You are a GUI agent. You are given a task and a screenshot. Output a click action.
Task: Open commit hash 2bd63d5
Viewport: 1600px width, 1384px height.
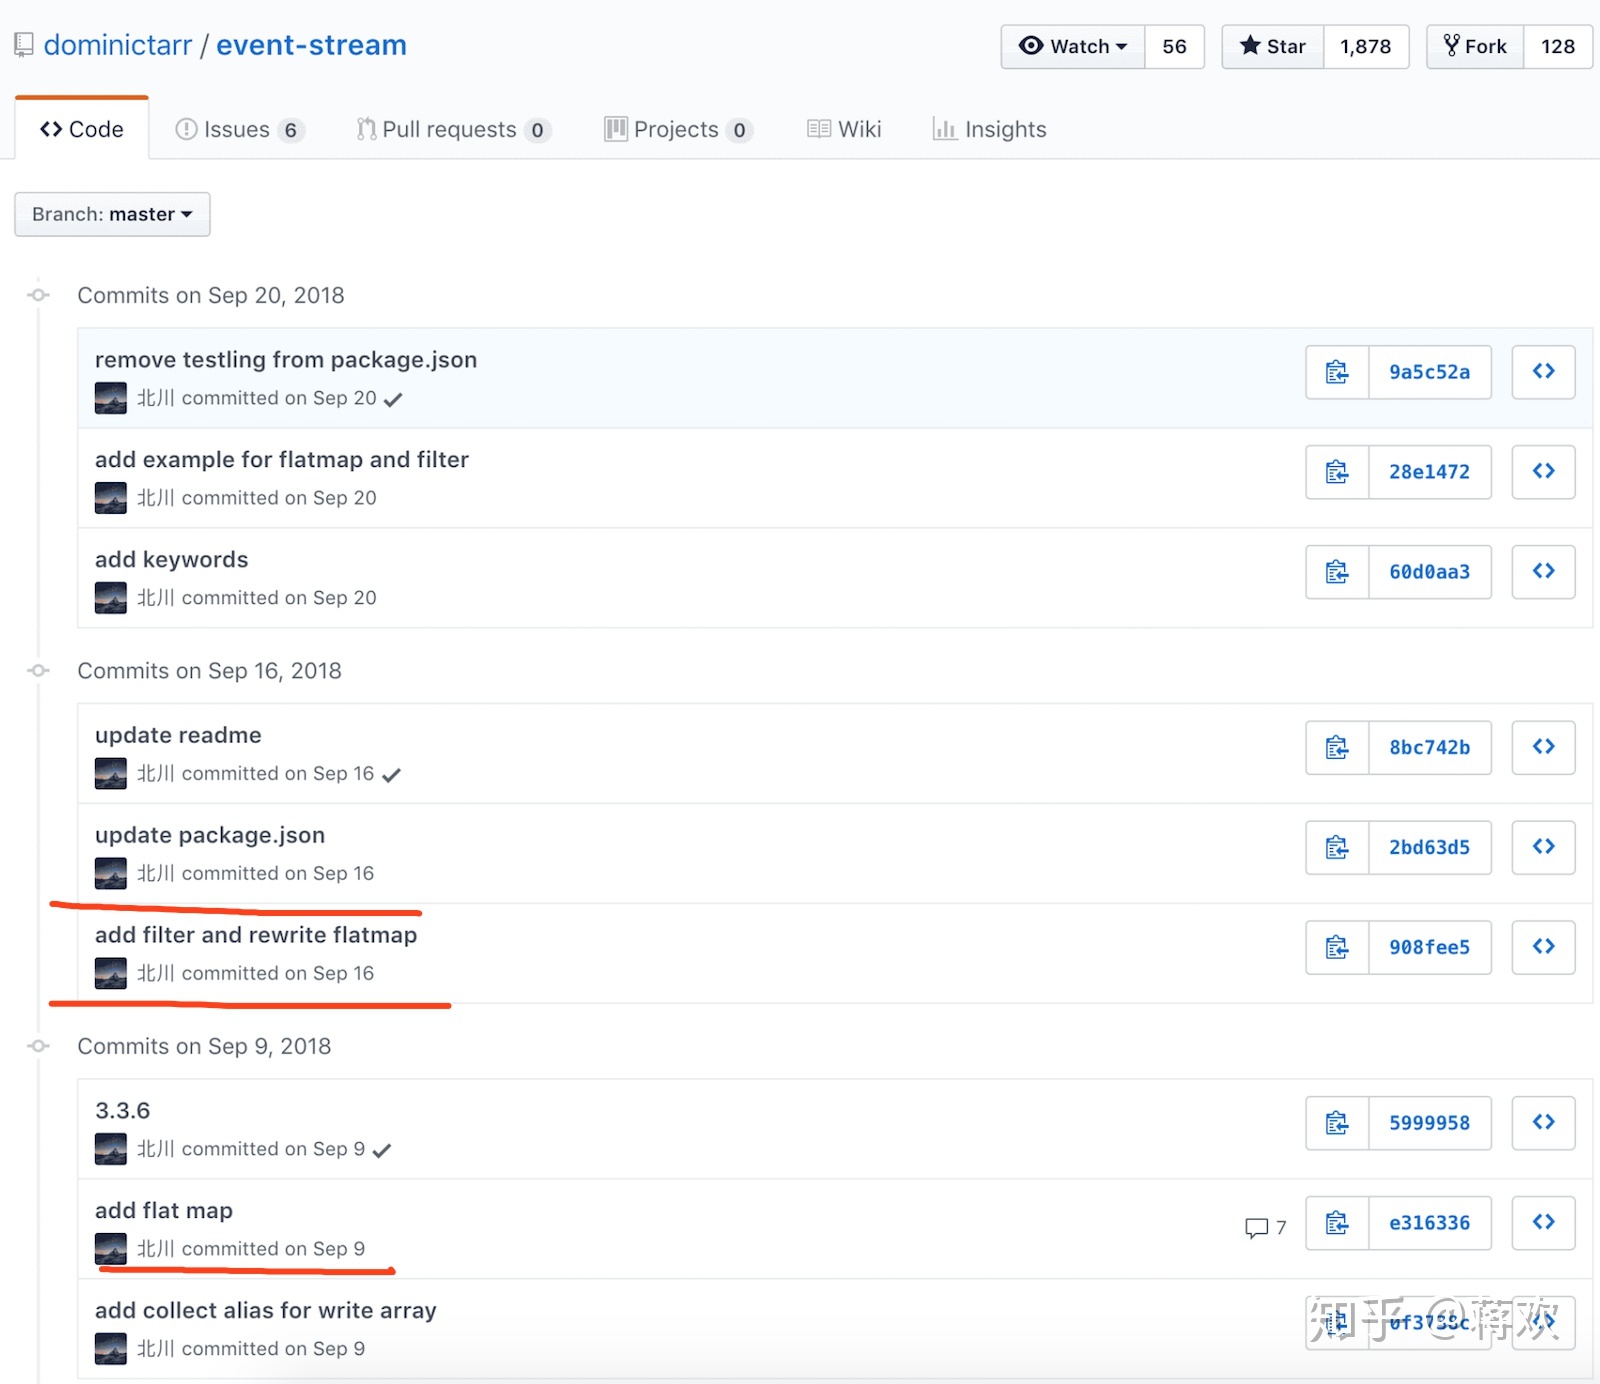tap(1430, 847)
